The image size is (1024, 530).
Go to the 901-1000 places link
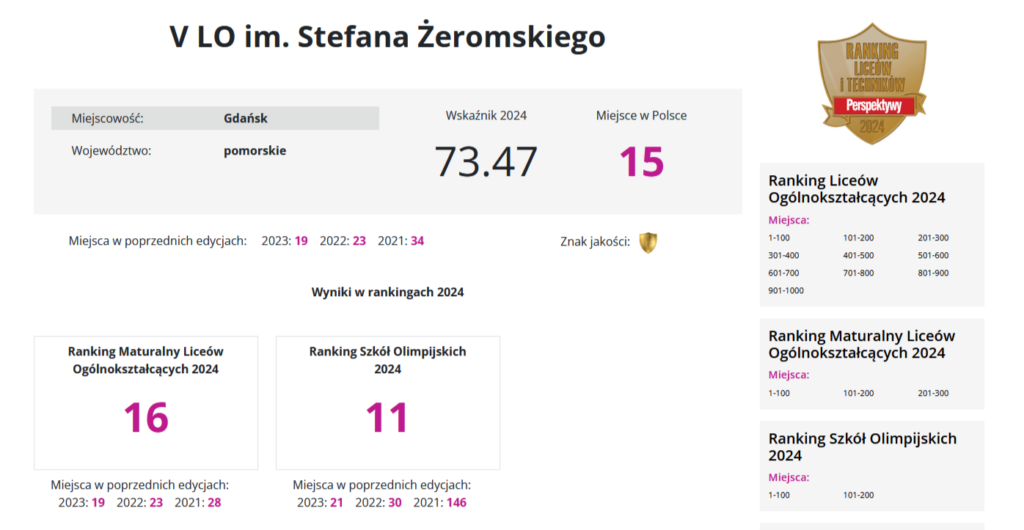pos(785,290)
